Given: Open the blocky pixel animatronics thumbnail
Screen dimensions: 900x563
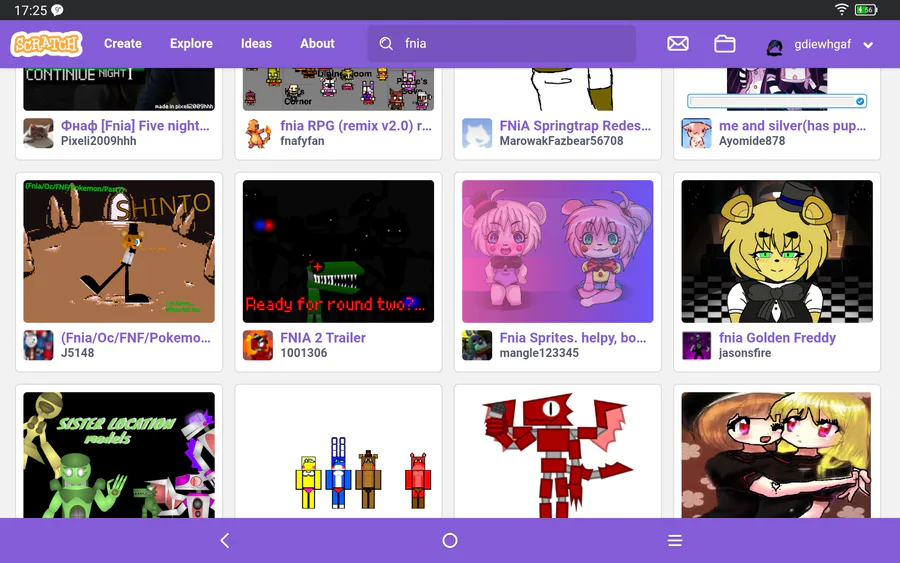Looking at the screenshot, I should (338, 455).
